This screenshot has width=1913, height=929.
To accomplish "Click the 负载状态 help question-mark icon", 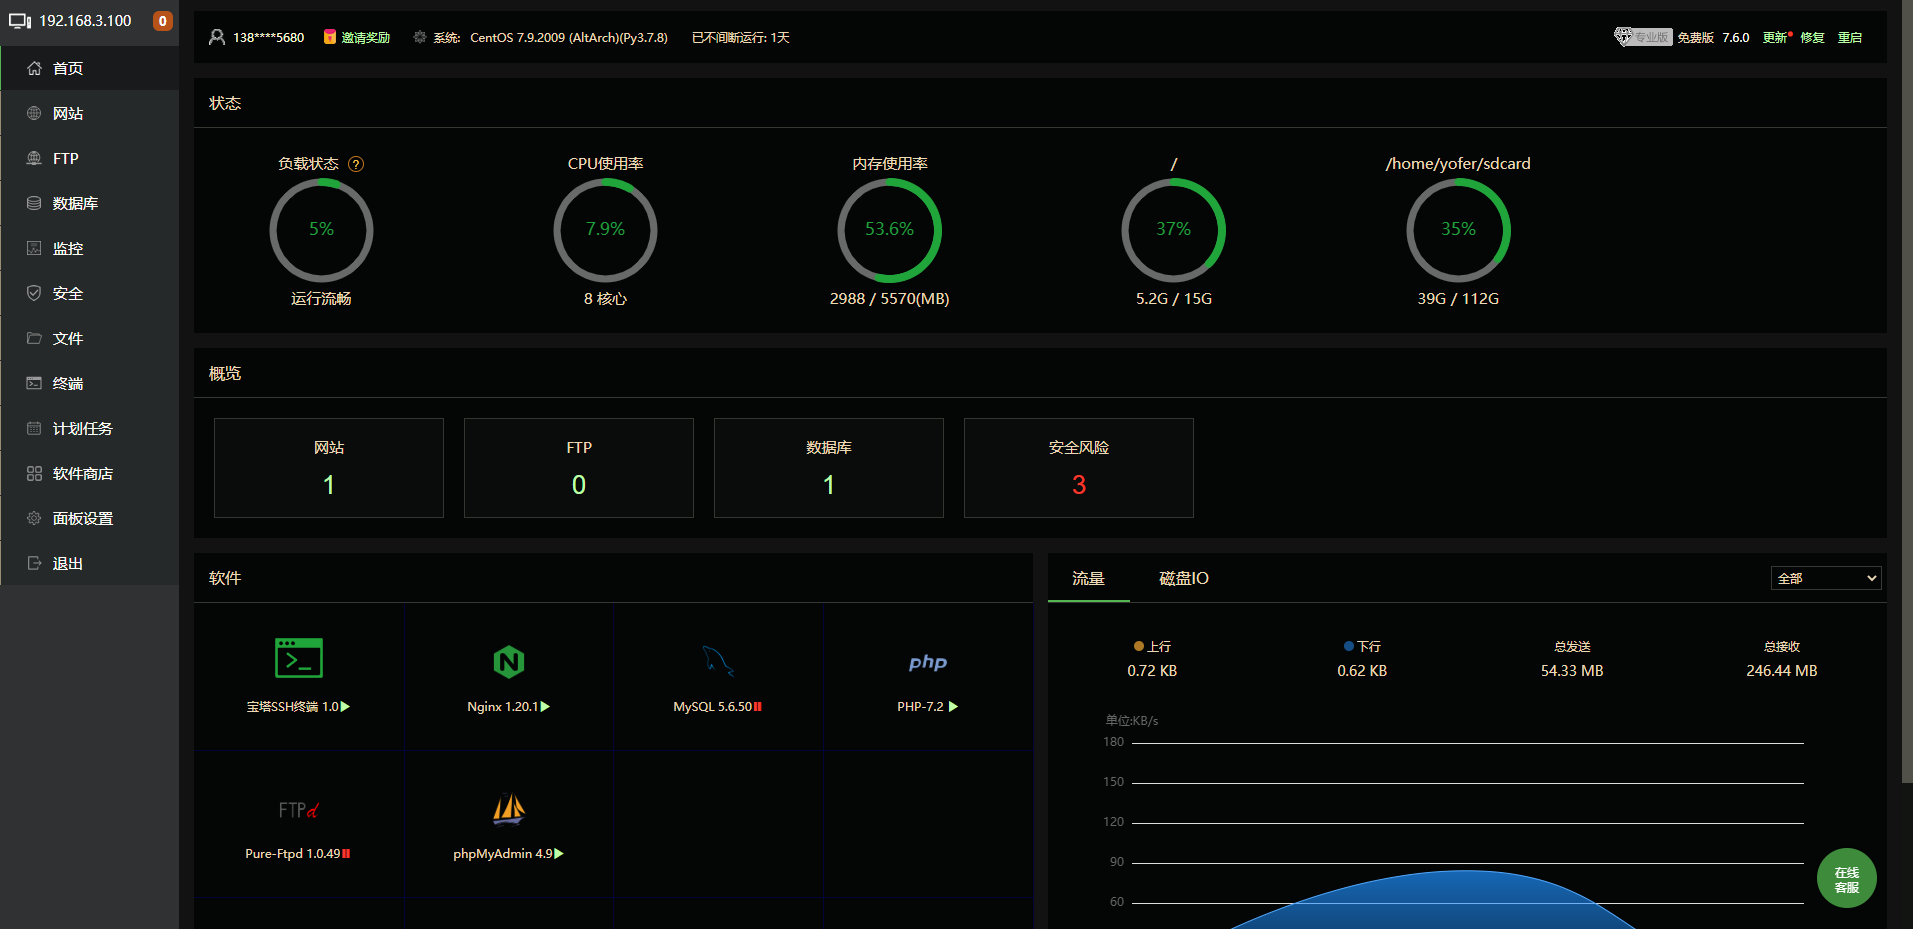I will [x=356, y=164].
